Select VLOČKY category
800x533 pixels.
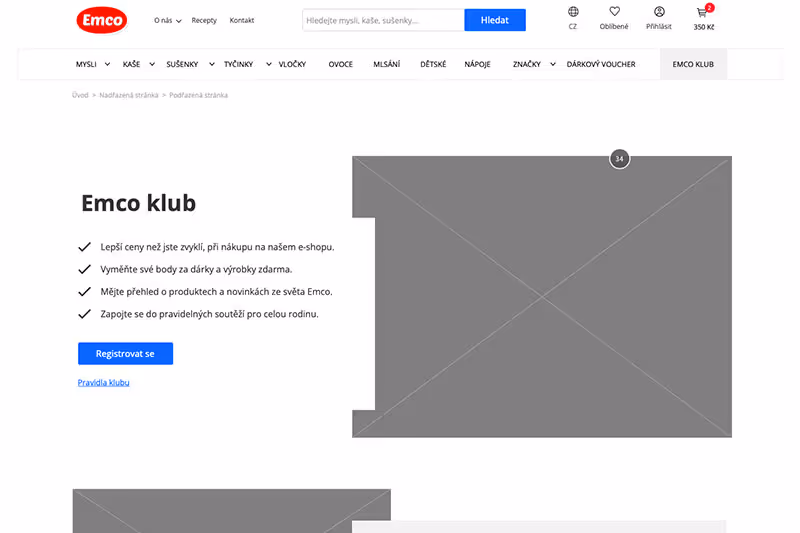[x=292, y=64]
